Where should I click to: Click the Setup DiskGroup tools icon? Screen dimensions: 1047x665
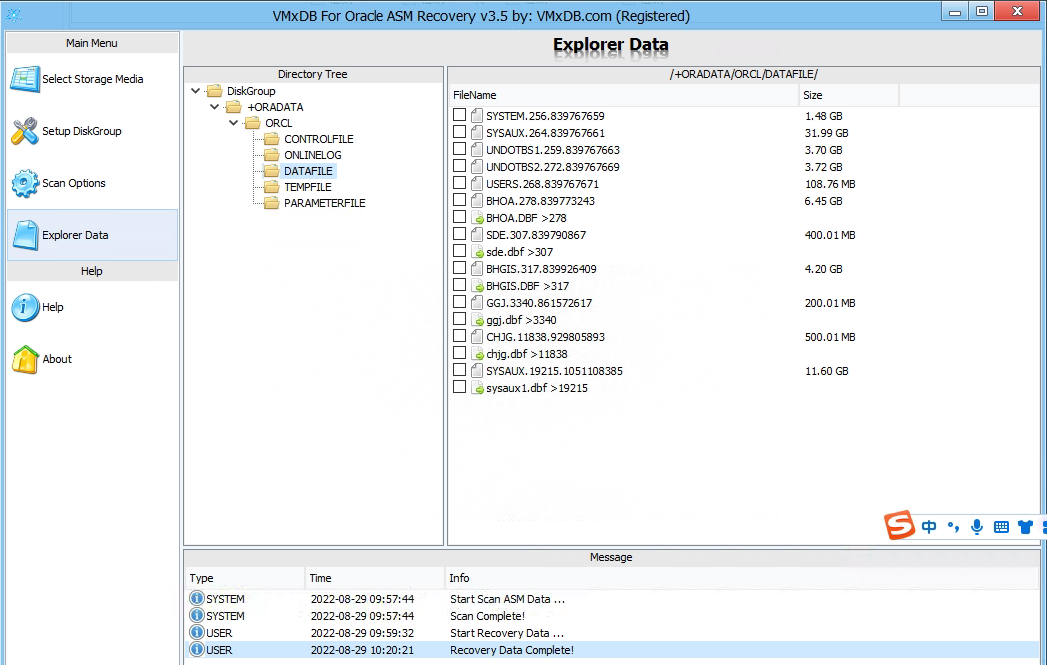coord(25,131)
